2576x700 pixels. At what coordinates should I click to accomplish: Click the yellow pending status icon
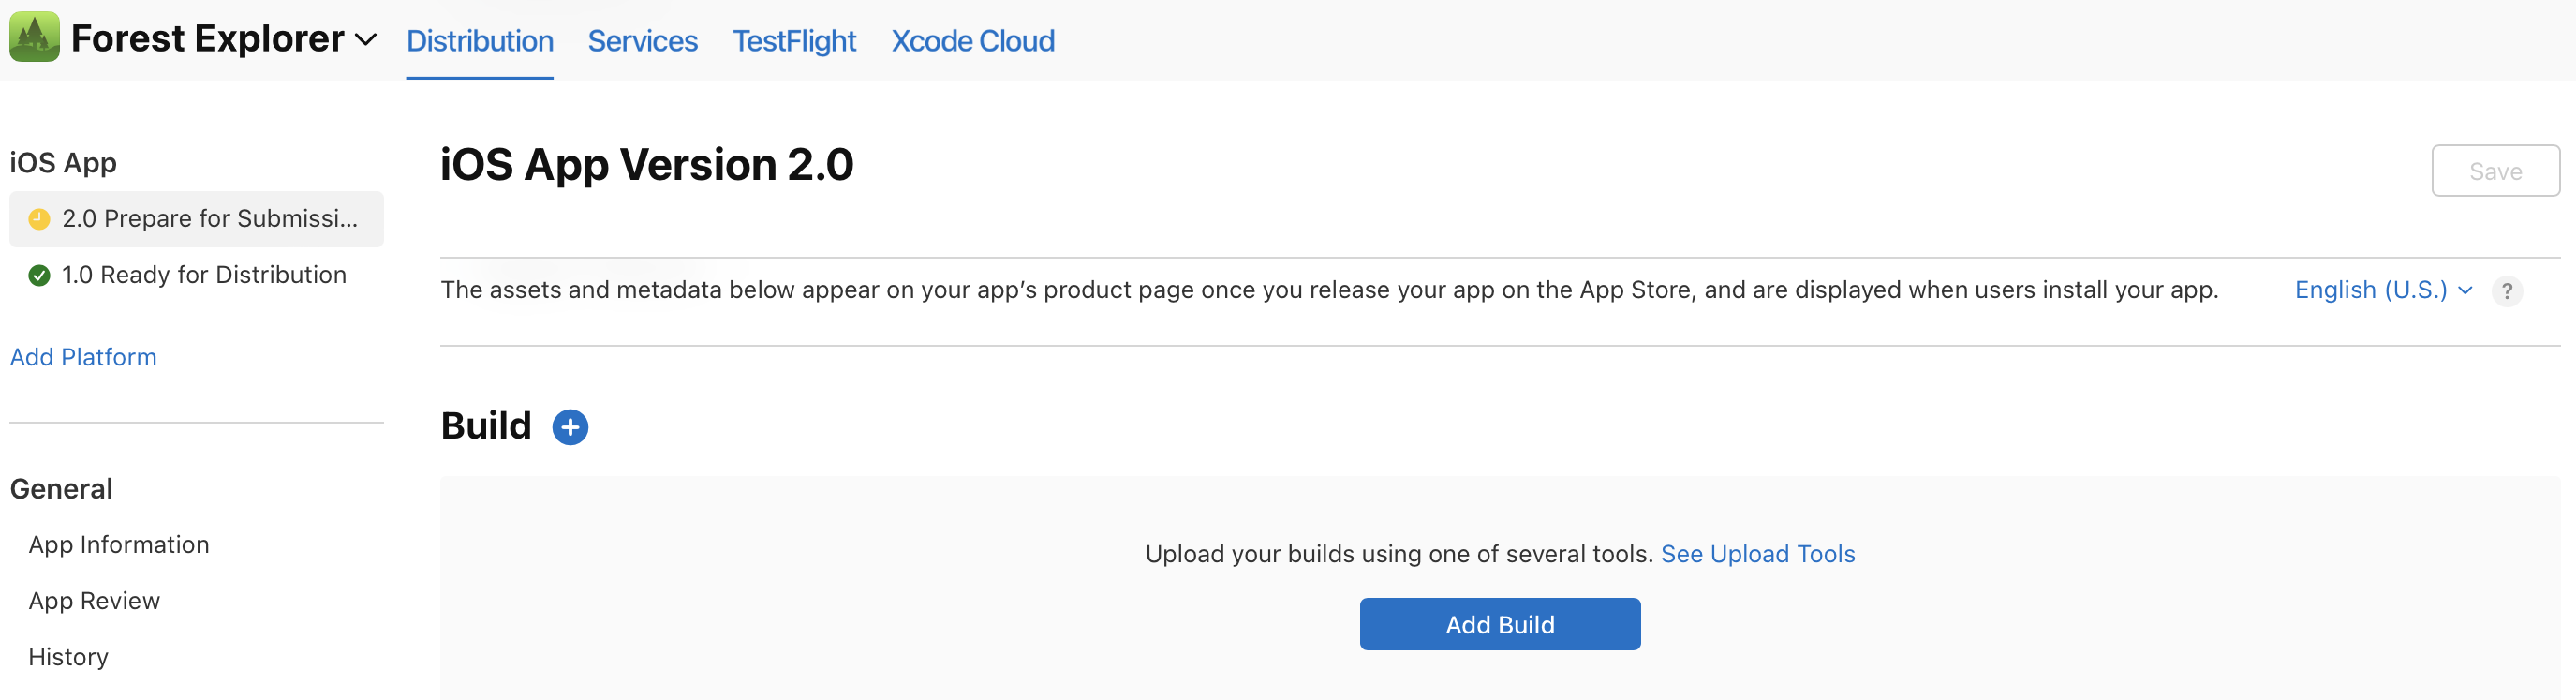[39, 219]
